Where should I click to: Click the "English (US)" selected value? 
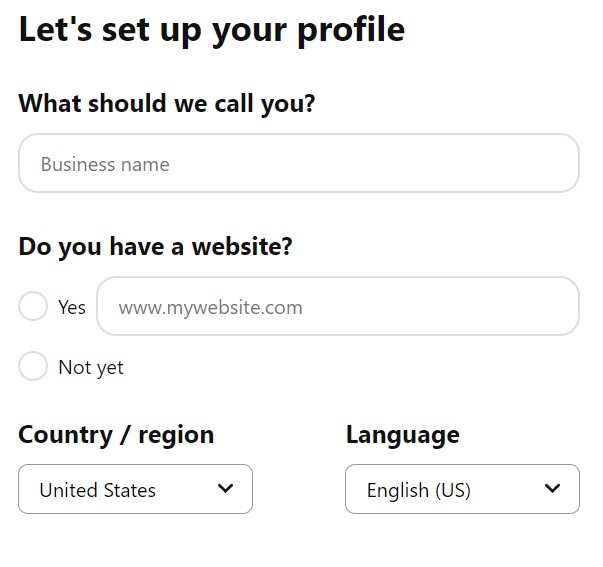point(419,490)
